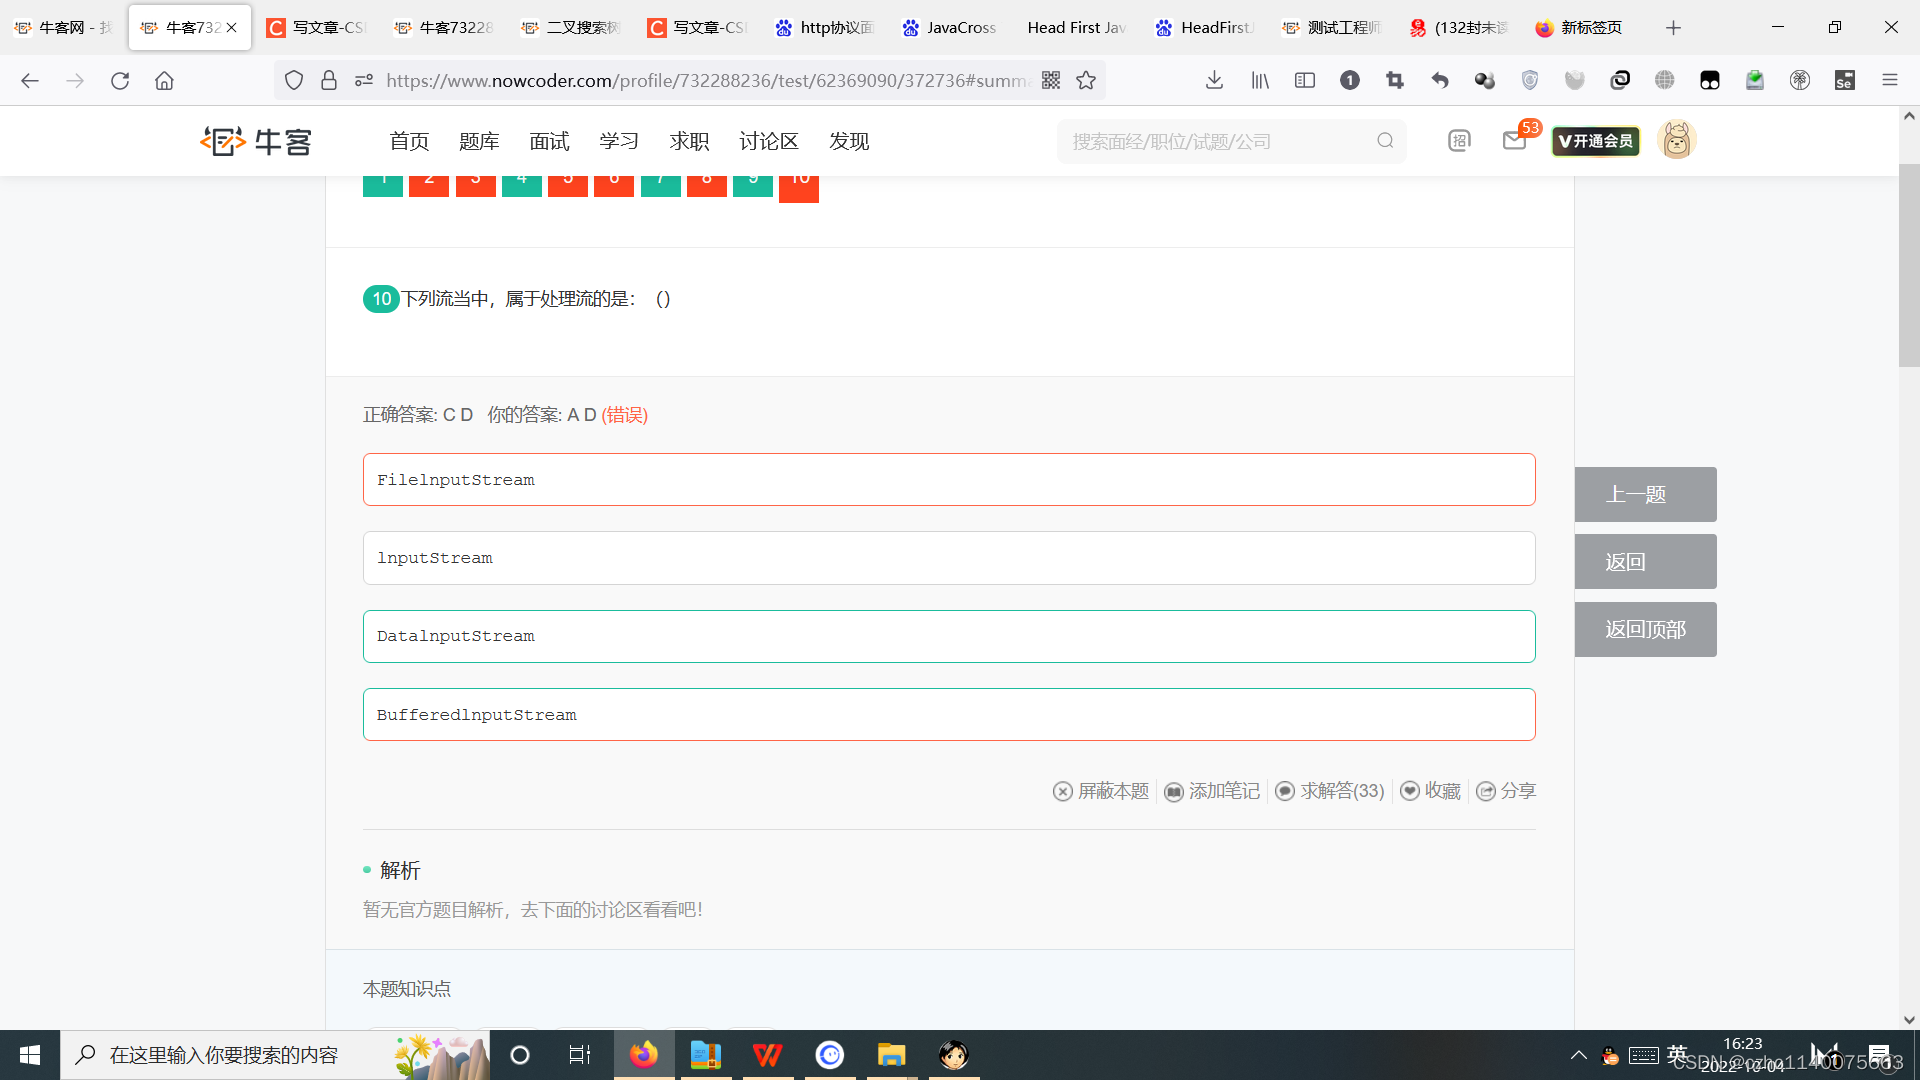
Task: Click the Nowcoder 牛客 logo
Action: click(256, 141)
